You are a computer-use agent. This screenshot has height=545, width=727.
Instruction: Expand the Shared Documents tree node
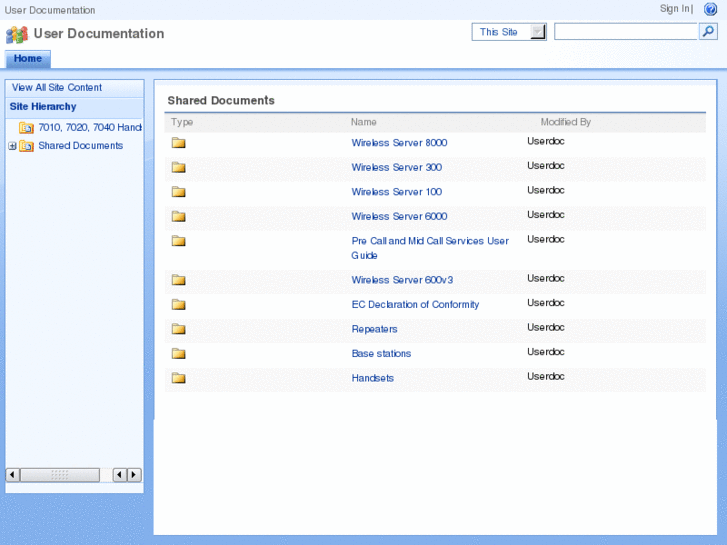pyautogui.click(x=12, y=146)
